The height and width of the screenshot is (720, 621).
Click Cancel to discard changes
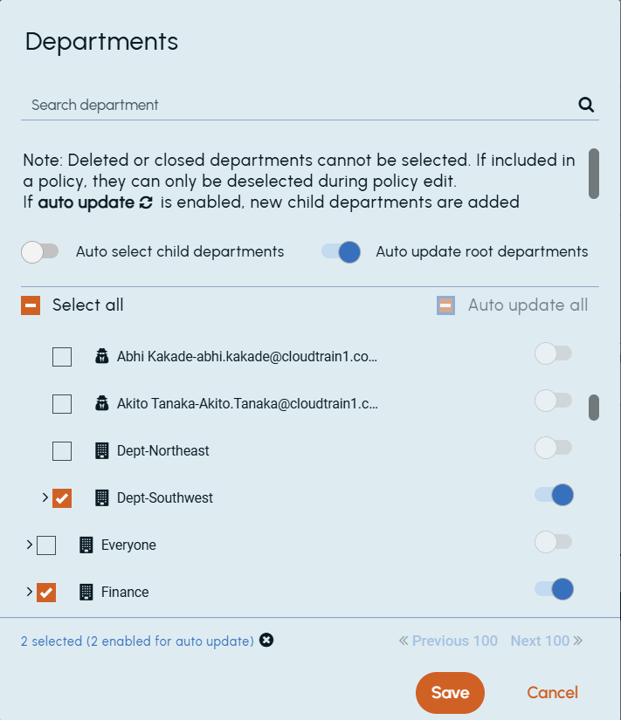click(552, 693)
